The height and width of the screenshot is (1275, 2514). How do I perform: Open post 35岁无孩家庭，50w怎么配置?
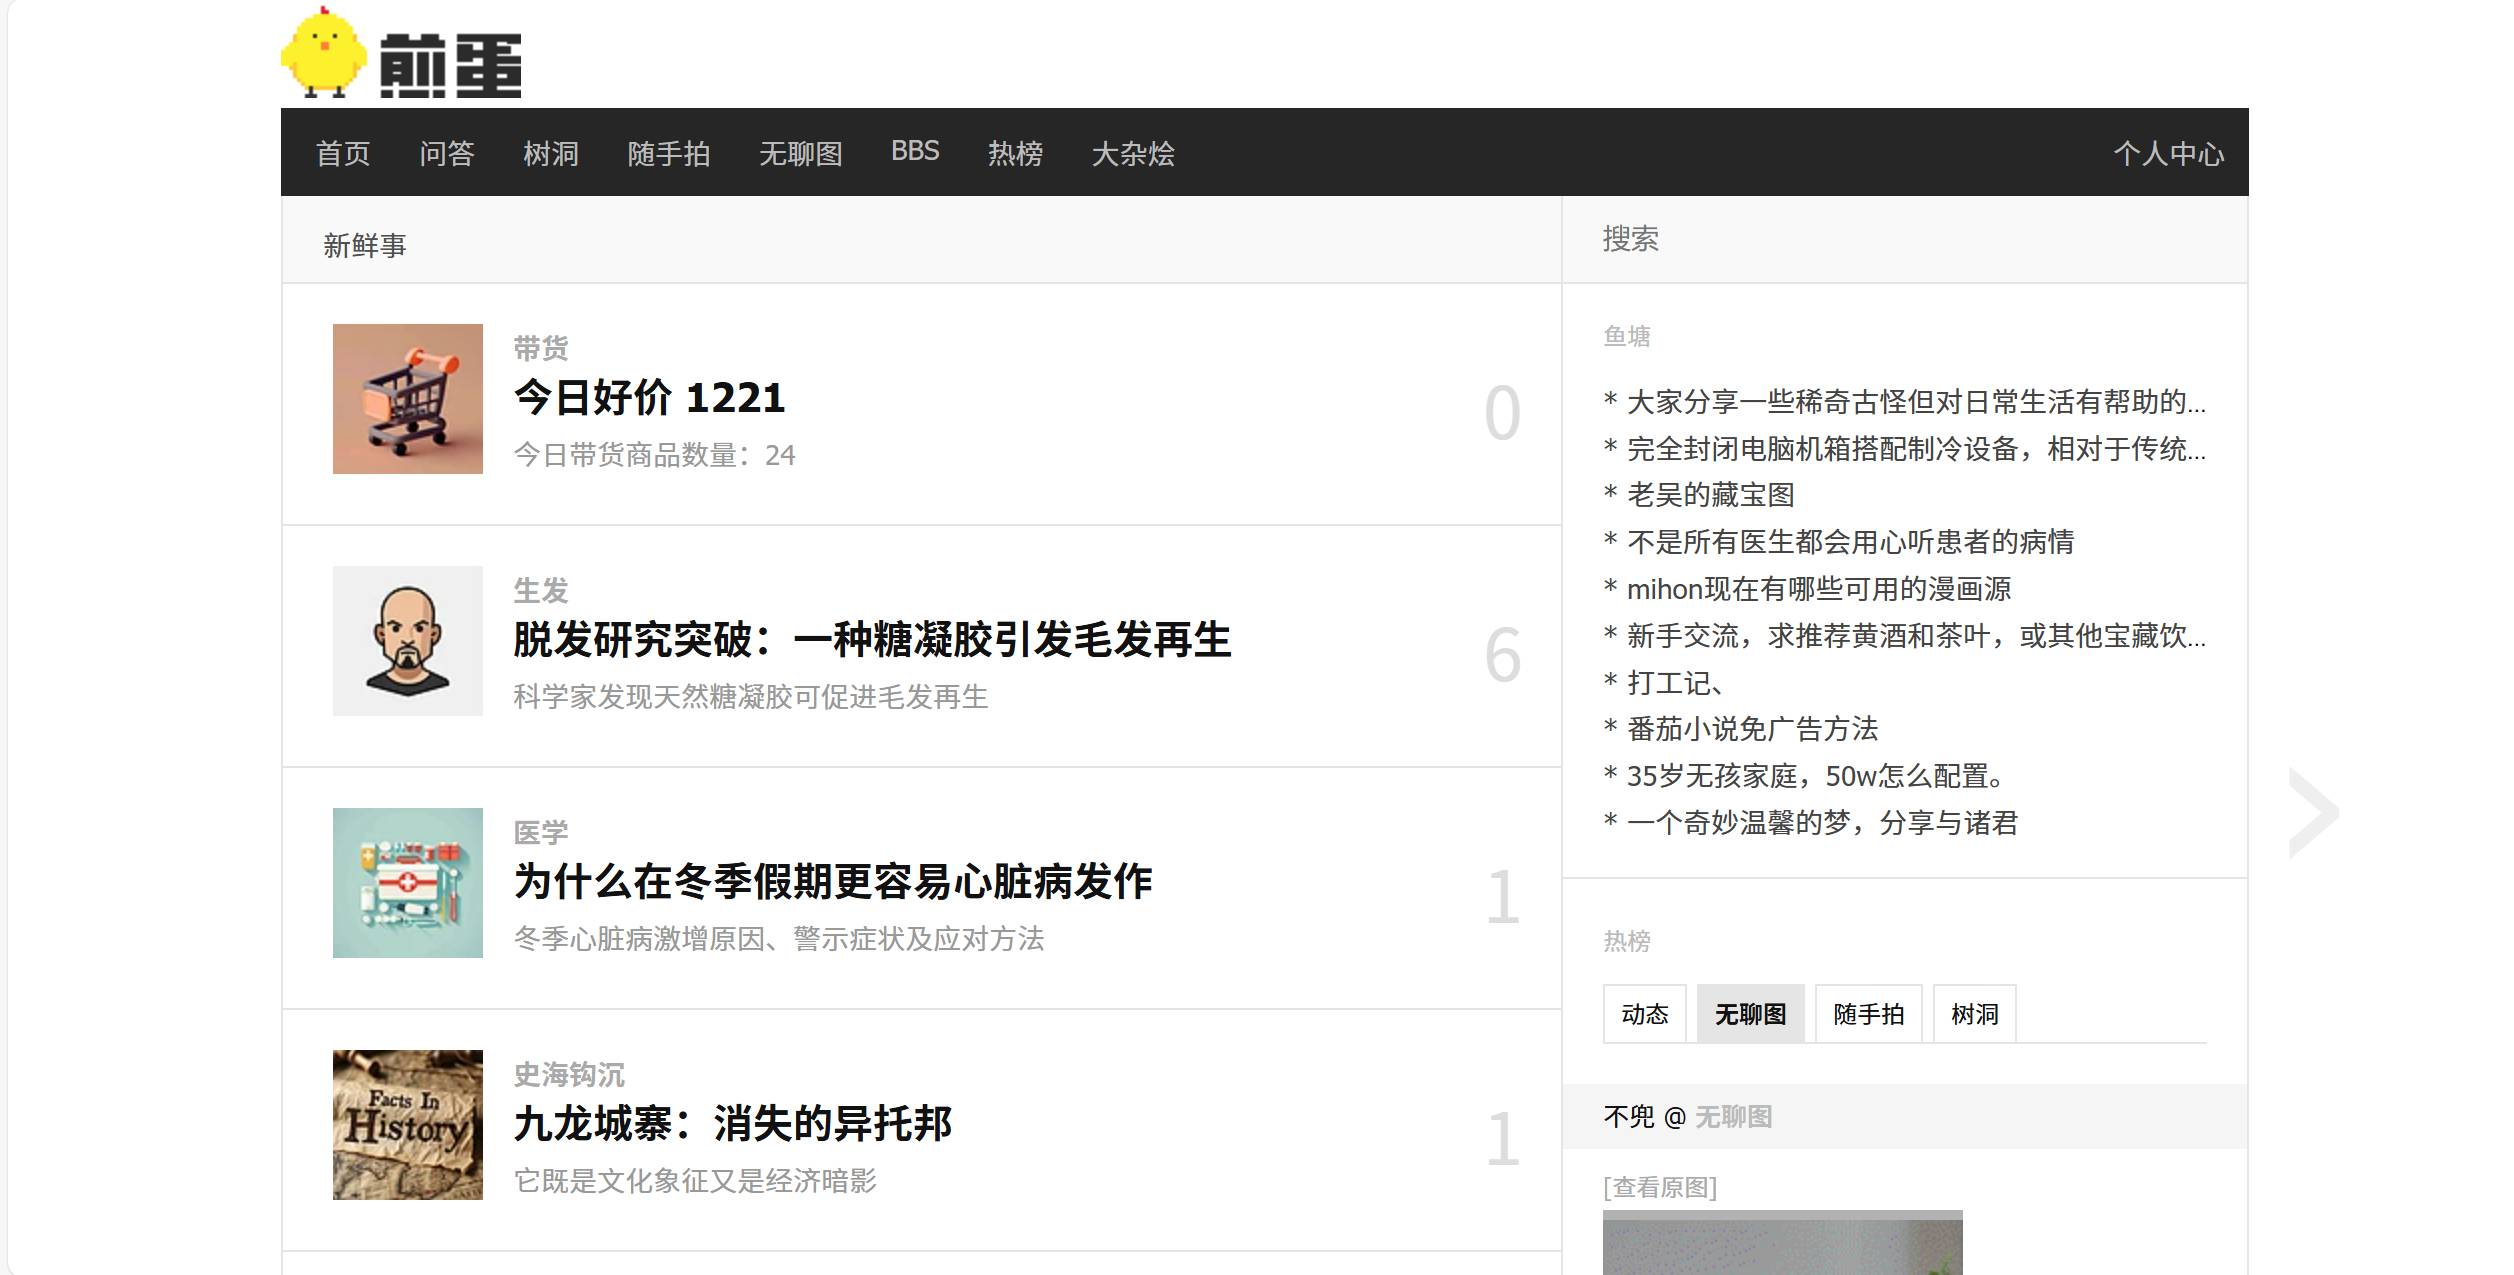click(x=1816, y=776)
